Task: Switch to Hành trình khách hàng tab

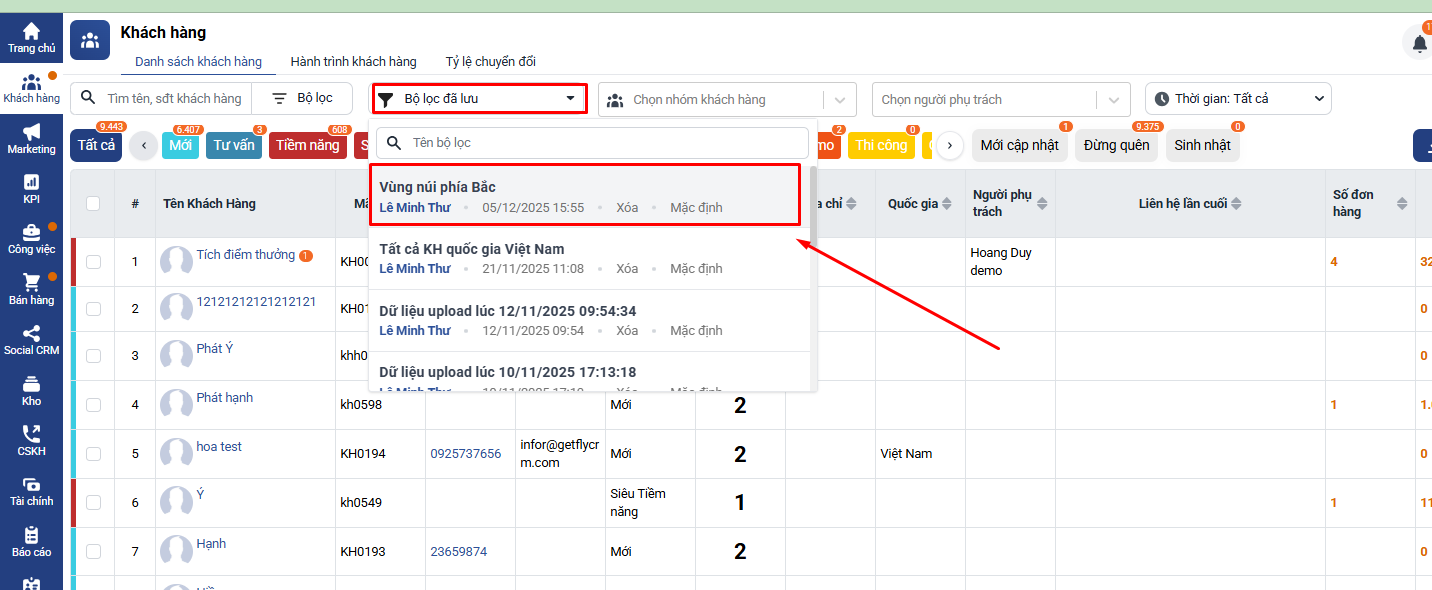Action: click(353, 62)
